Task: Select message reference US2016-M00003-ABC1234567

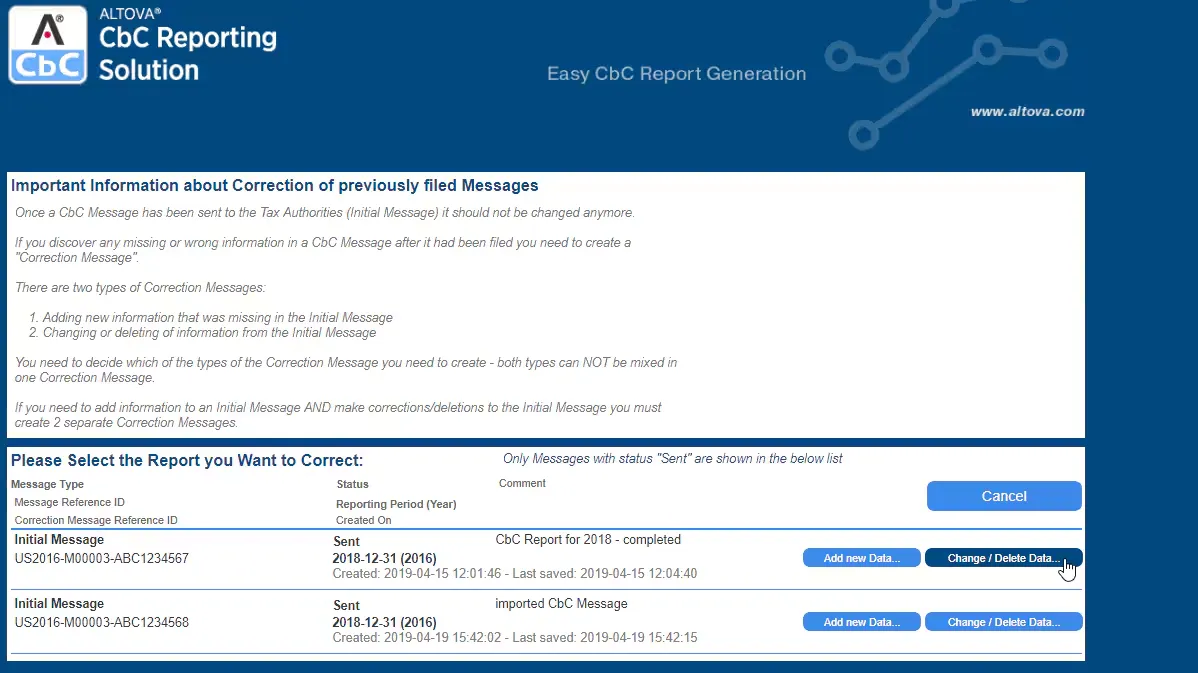Action: [x=102, y=558]
